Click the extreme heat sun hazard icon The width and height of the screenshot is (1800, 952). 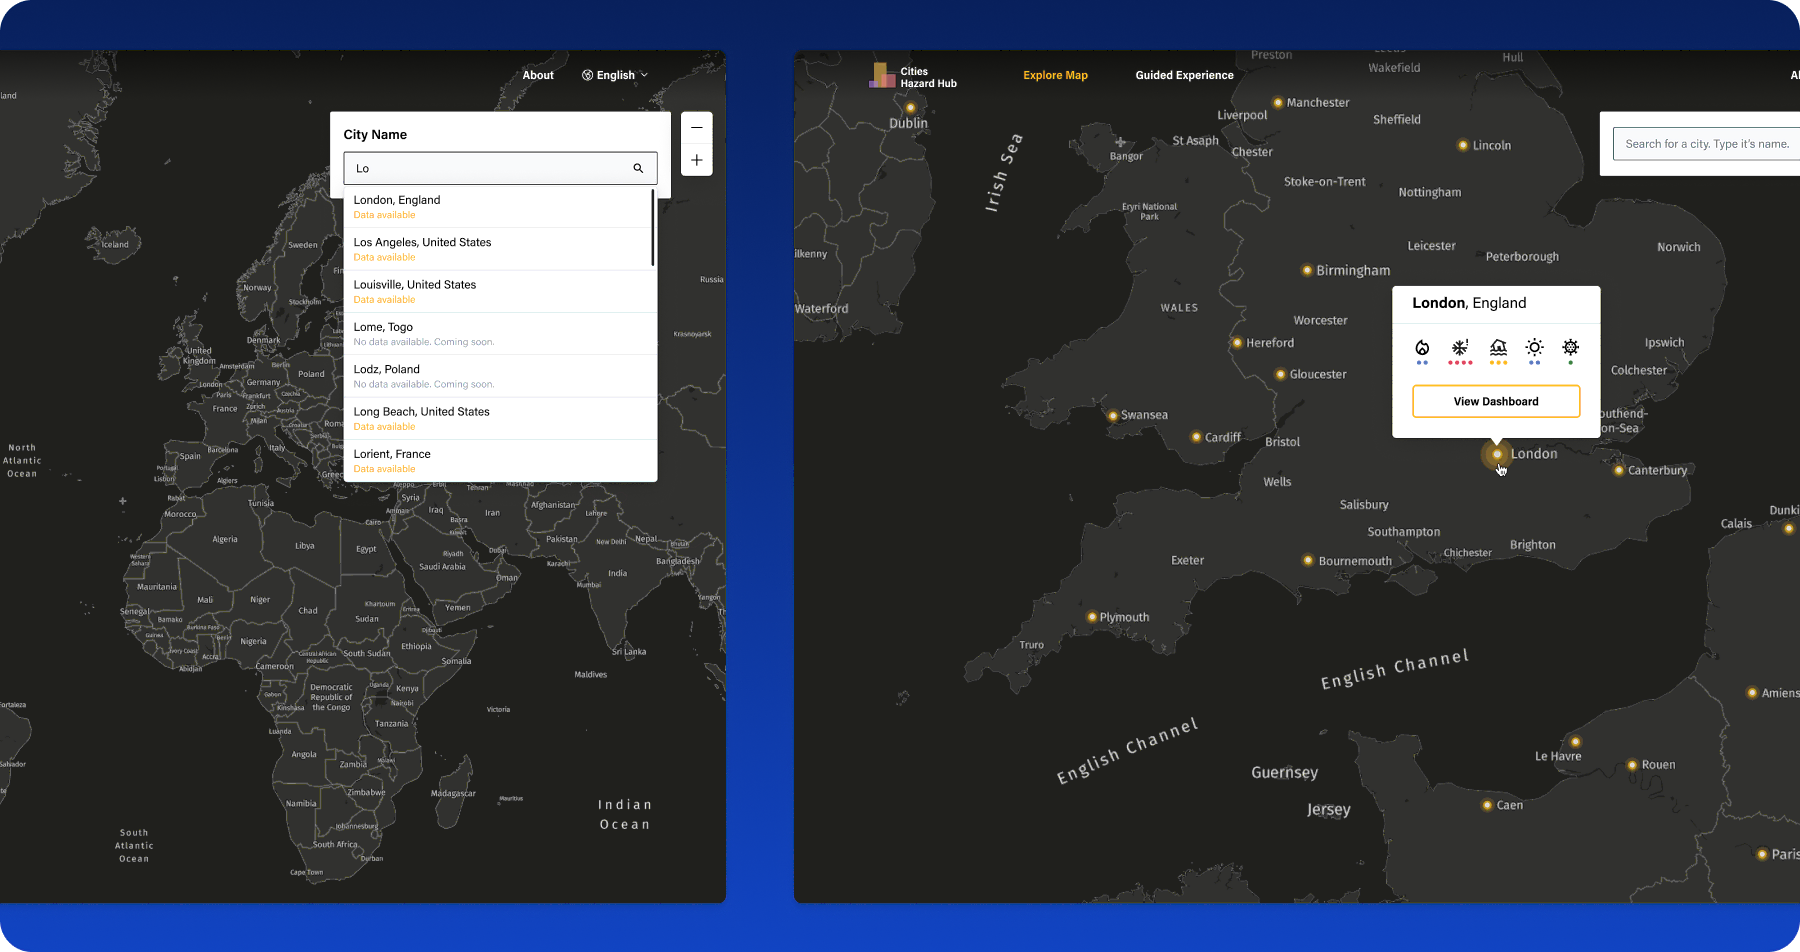[1534, 348]
